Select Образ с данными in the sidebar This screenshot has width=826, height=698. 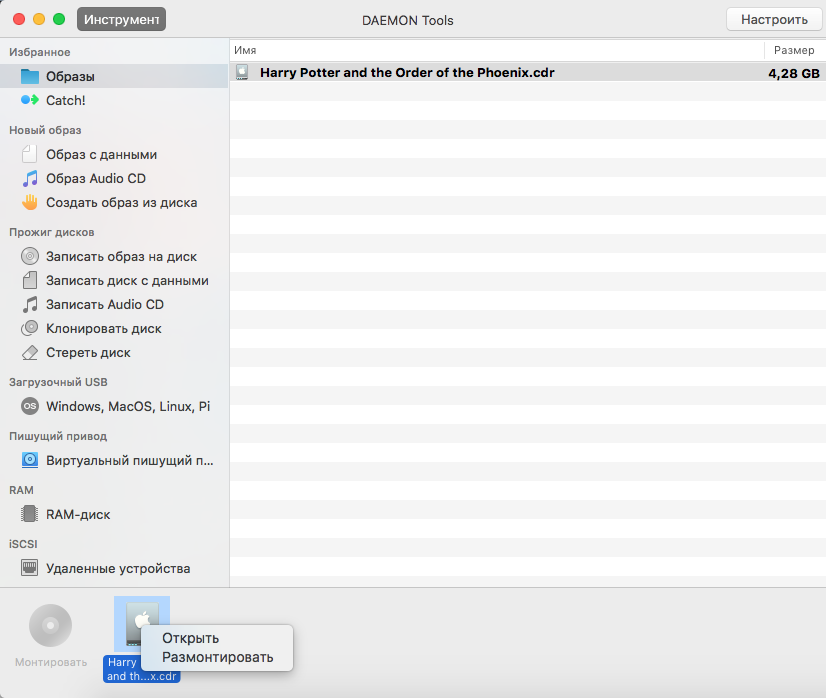tap(114, 154)
